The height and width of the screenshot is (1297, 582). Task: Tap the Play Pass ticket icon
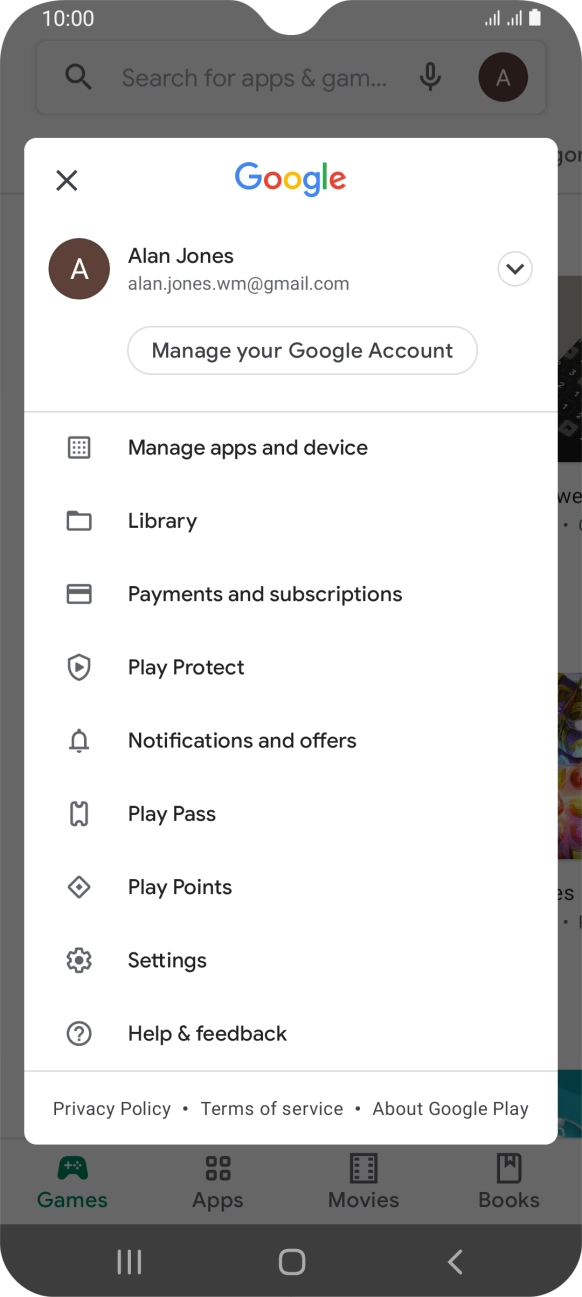coord(79,814)
